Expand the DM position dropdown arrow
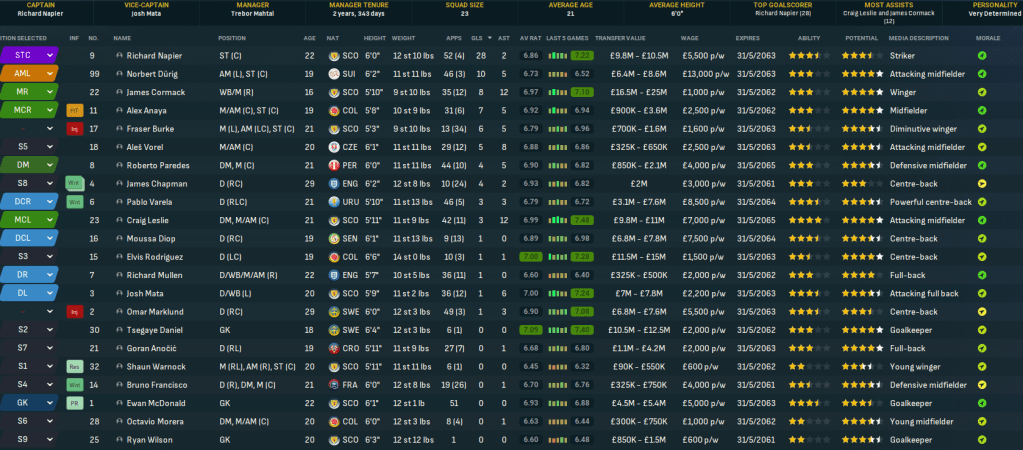 tap(50, 165)
